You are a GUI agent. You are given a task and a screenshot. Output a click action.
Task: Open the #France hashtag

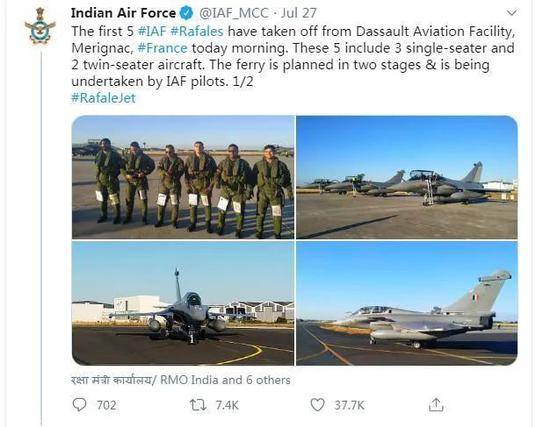pos(162,48)
